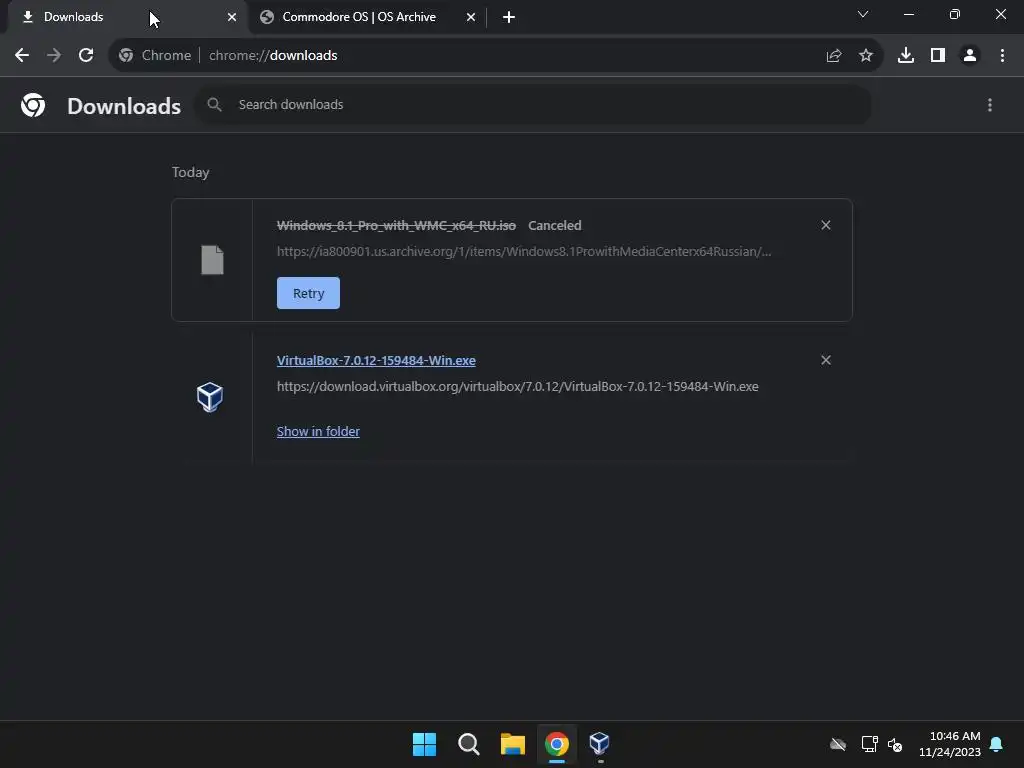The width and height of the screenshot is (1024, 768).
Task: Open the notification bell in the tray
Action: 997,744
